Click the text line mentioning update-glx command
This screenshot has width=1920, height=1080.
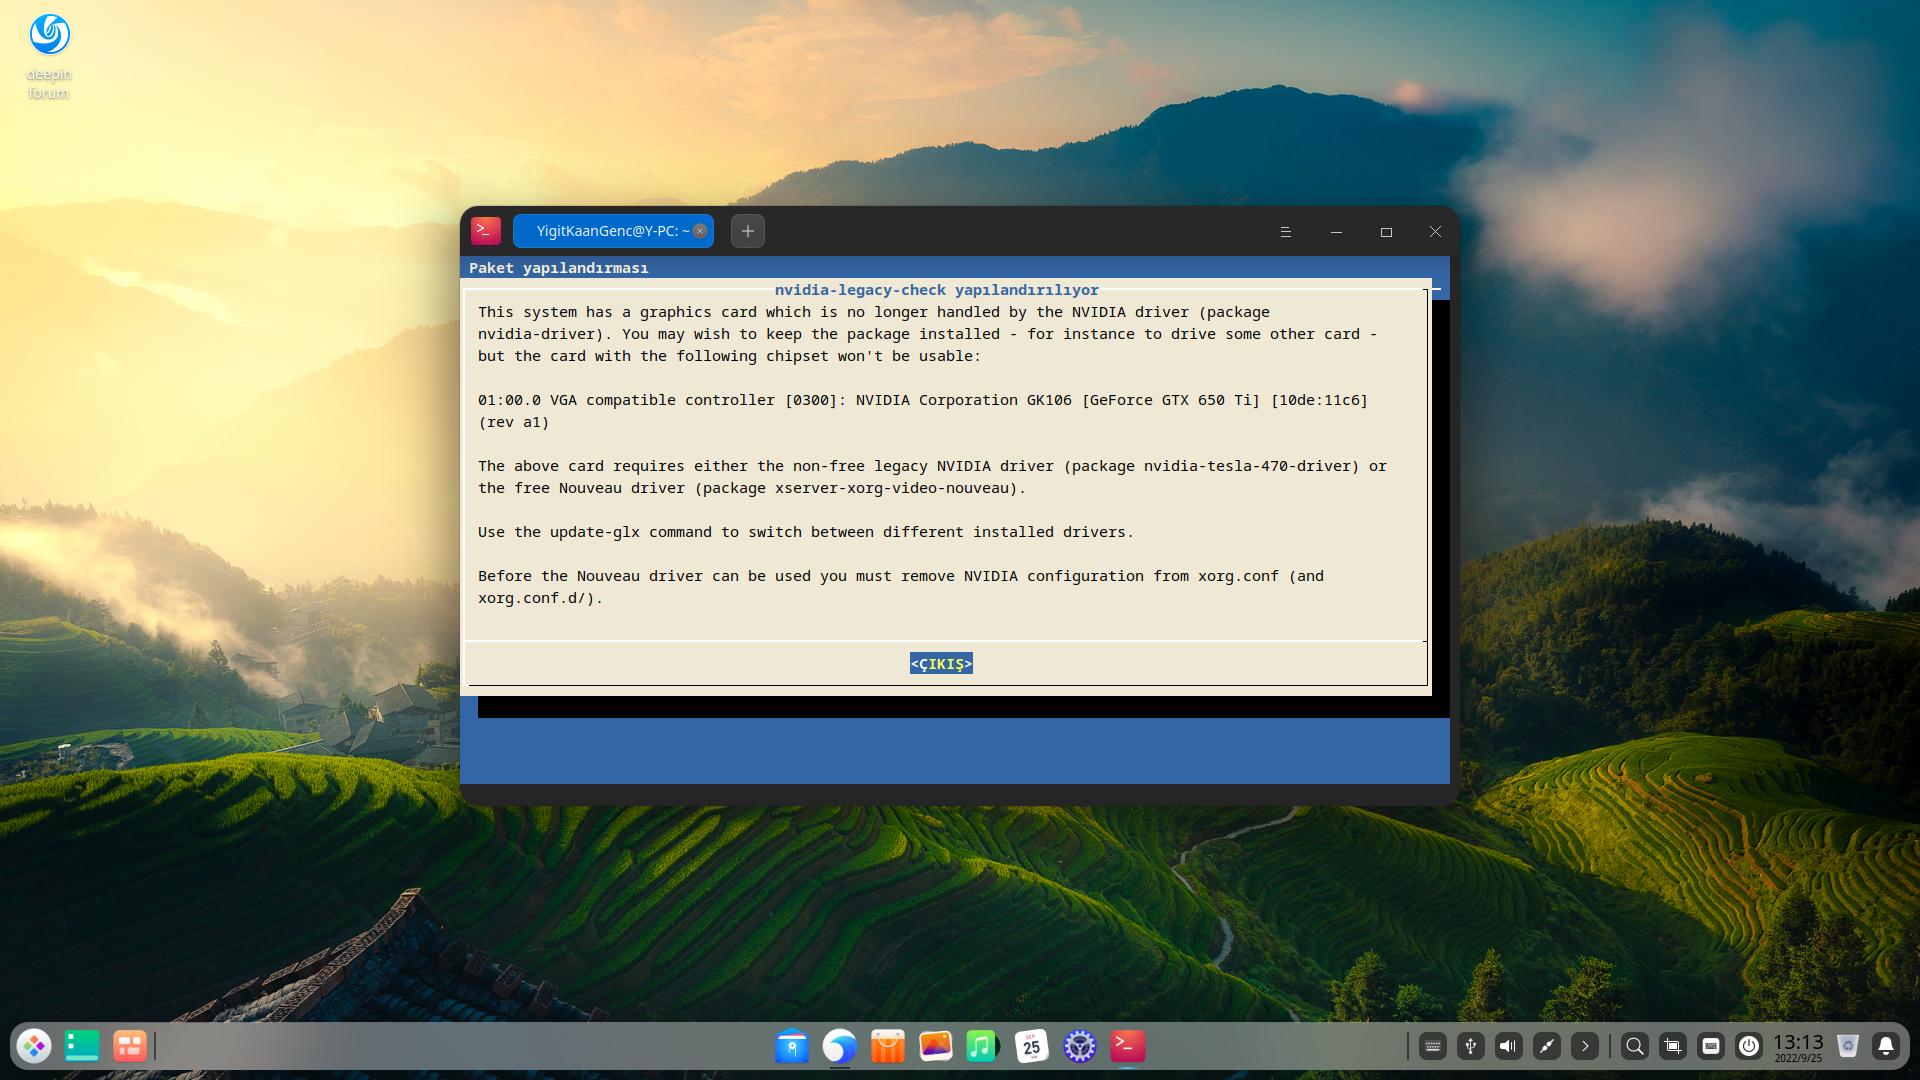(805, 532)
